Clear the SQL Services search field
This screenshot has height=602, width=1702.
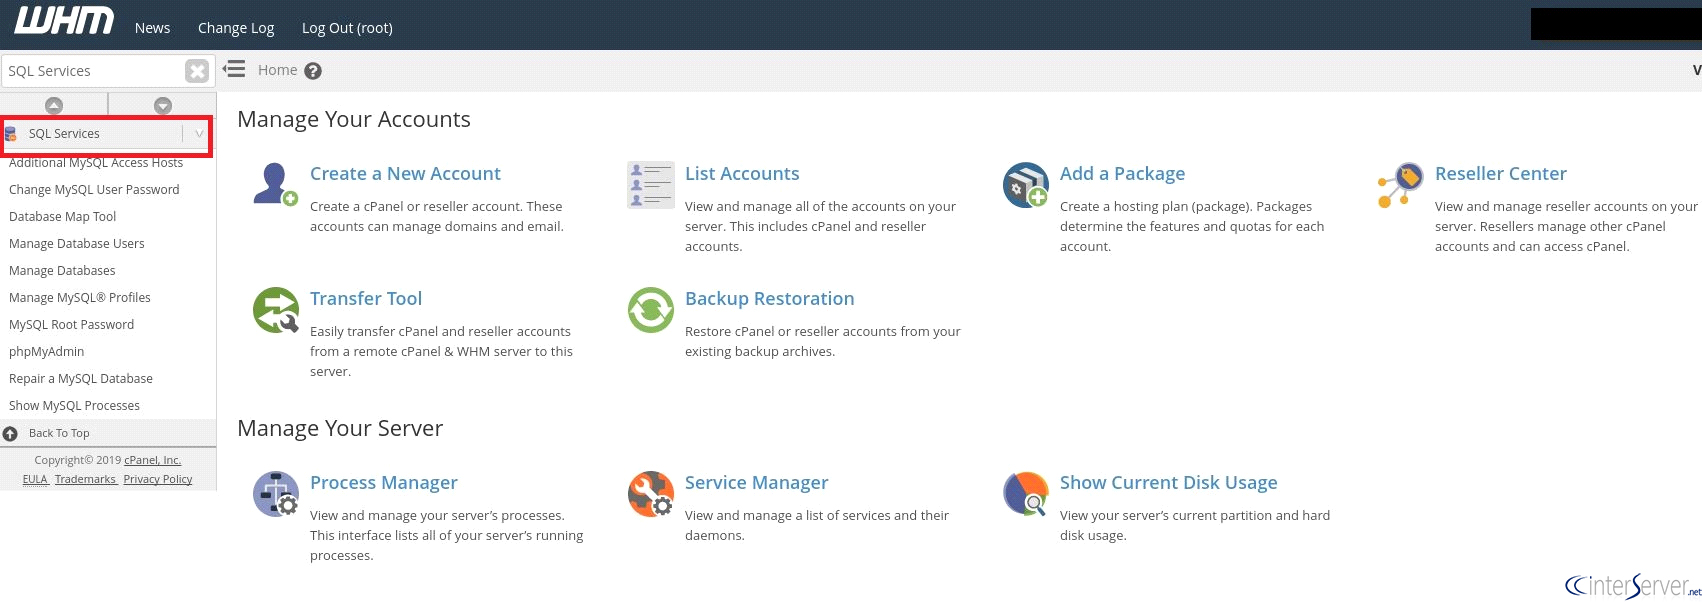[197, 71]
